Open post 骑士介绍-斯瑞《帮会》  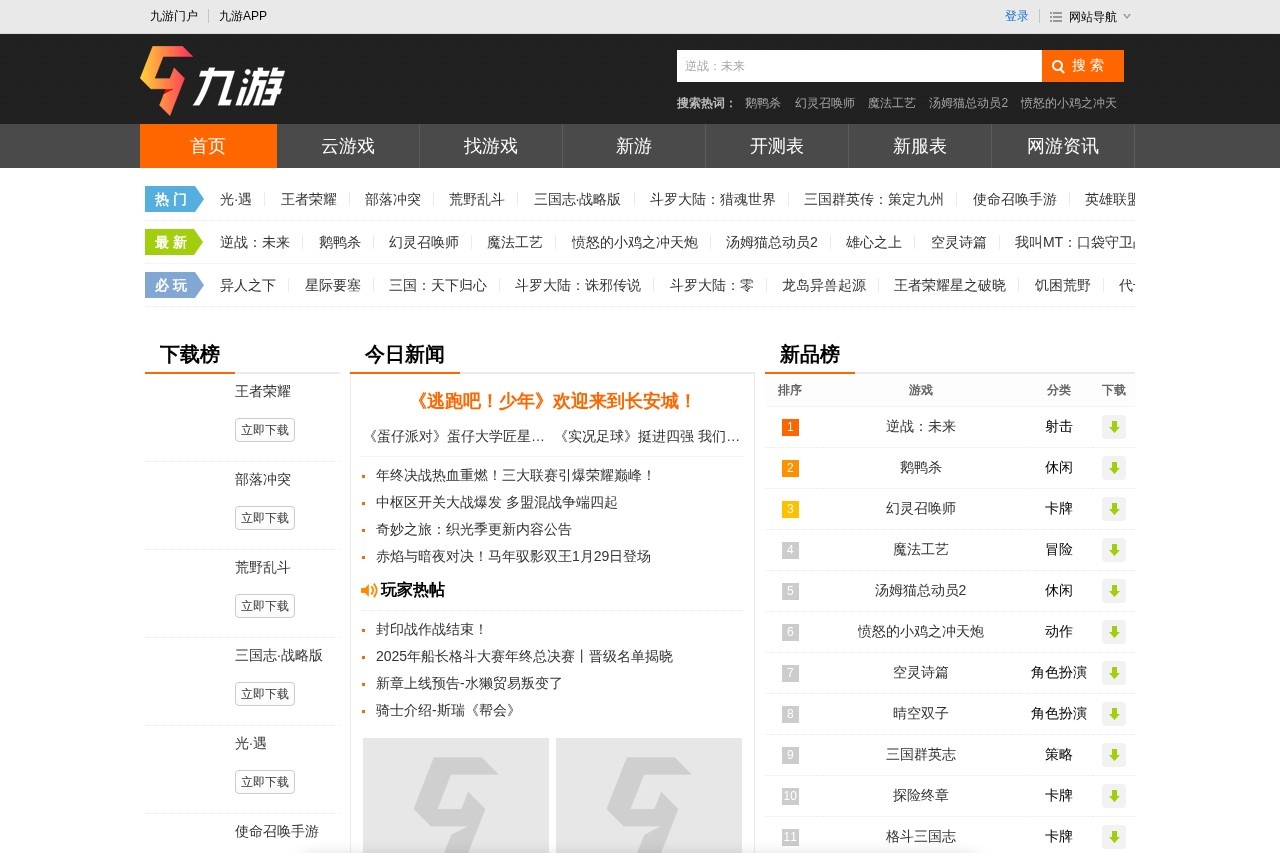coord(448,710)
